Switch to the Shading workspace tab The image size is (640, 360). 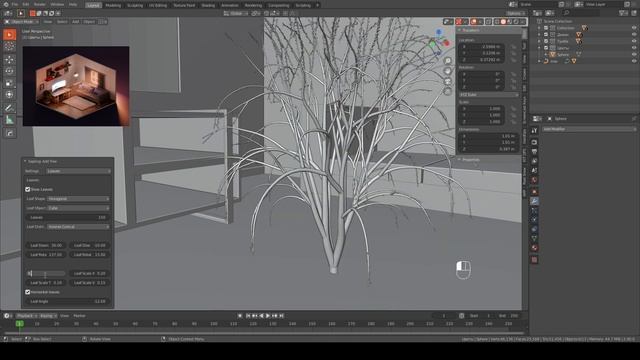point(208,5)
